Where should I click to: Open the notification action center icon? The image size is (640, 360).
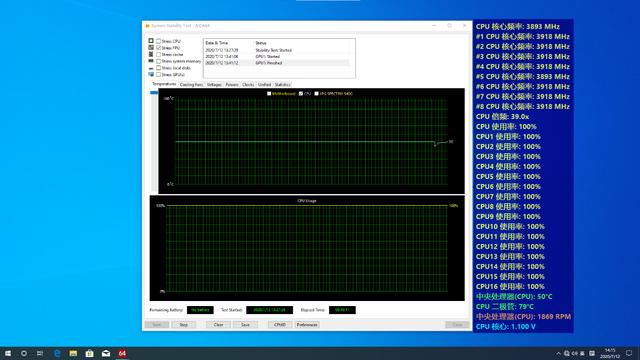pos(629,353)
